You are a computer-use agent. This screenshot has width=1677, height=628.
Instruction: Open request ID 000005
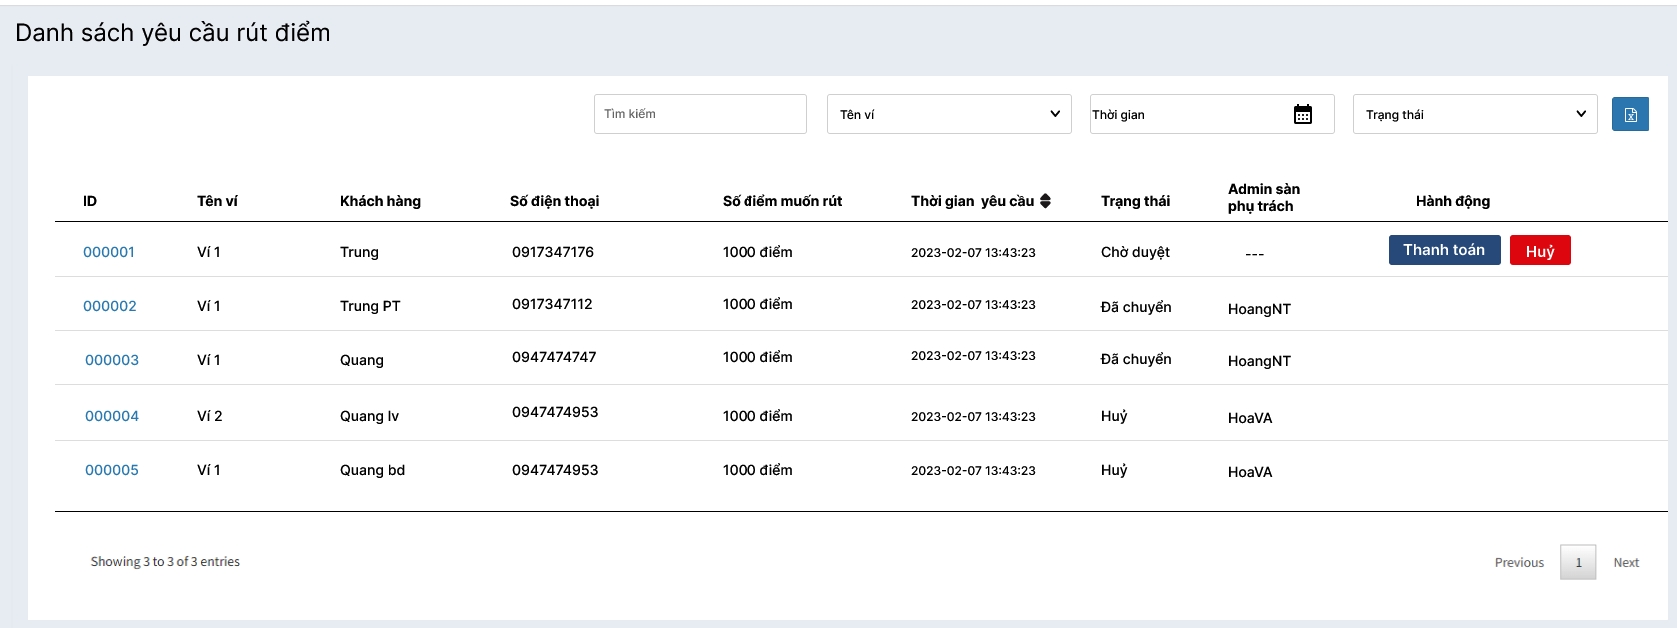(111, 470)
